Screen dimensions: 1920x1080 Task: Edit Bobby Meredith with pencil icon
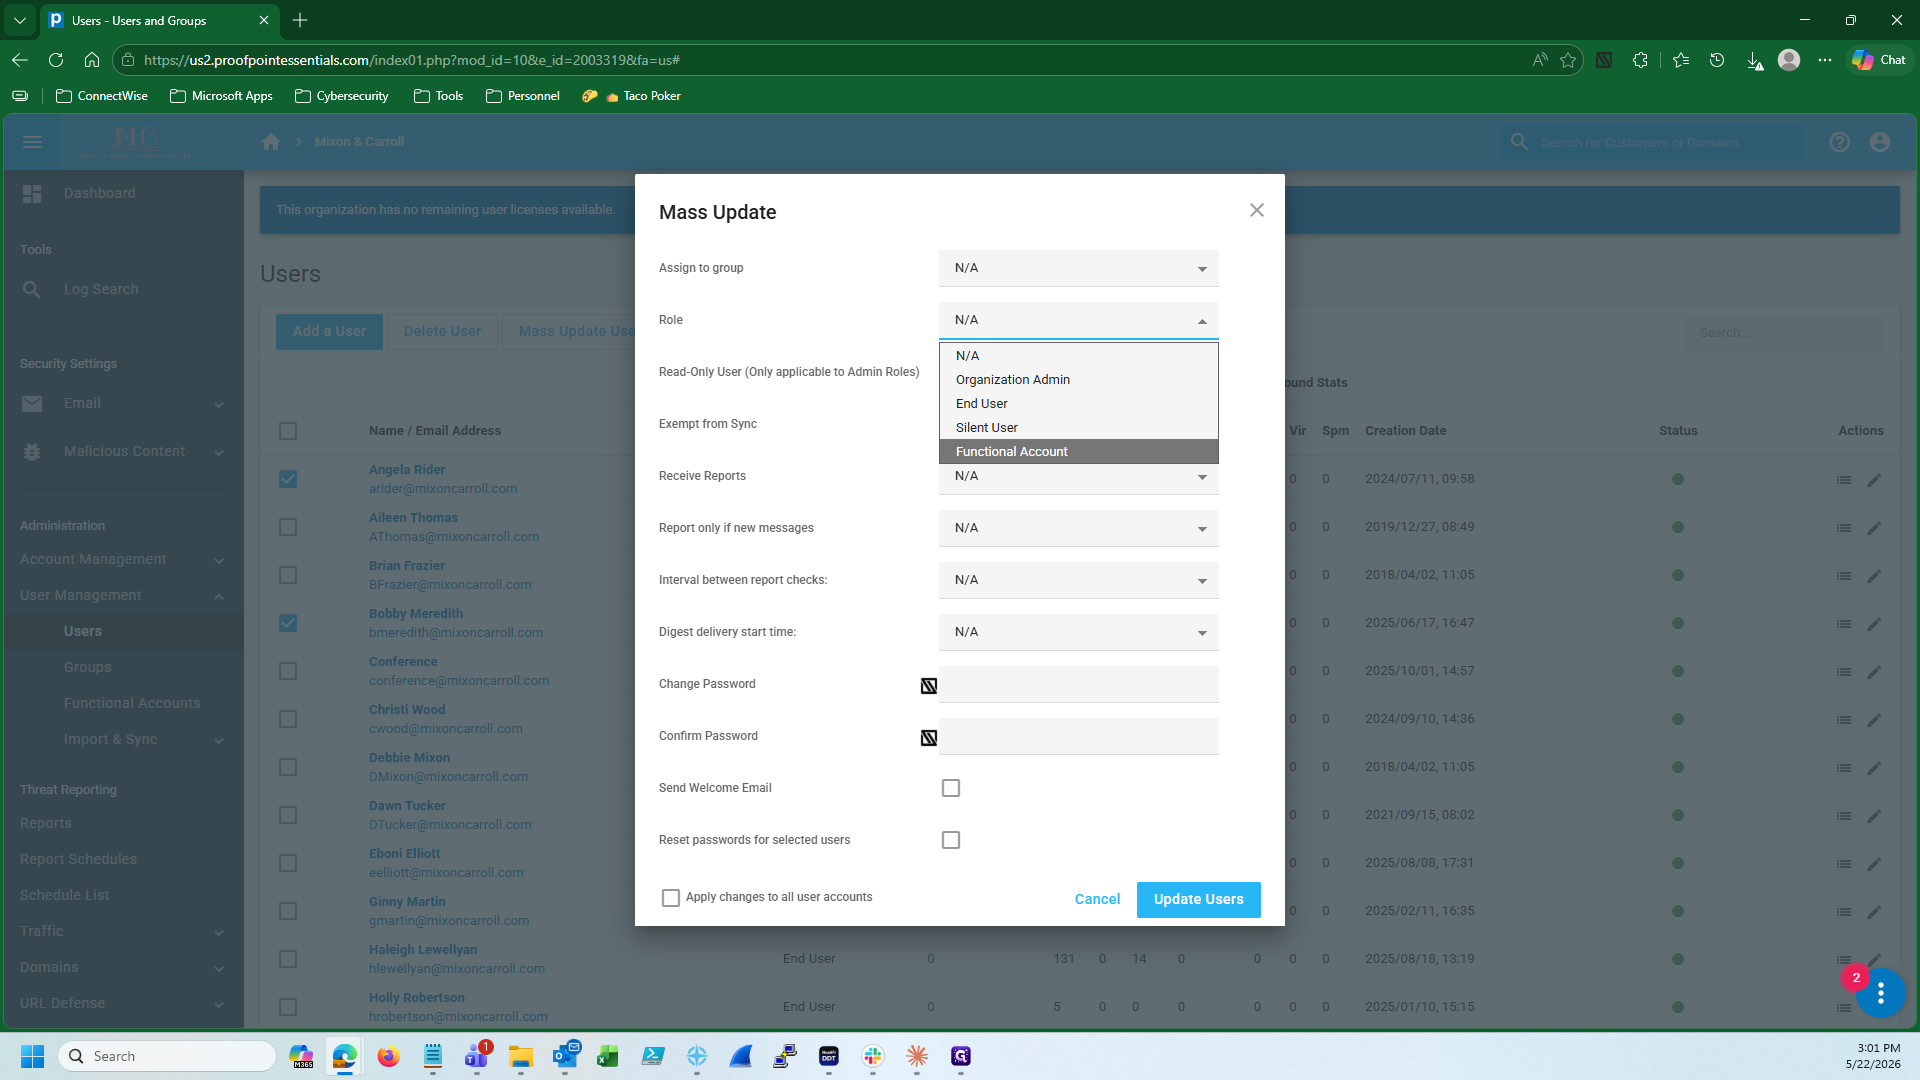click(x=1875, y=624)
